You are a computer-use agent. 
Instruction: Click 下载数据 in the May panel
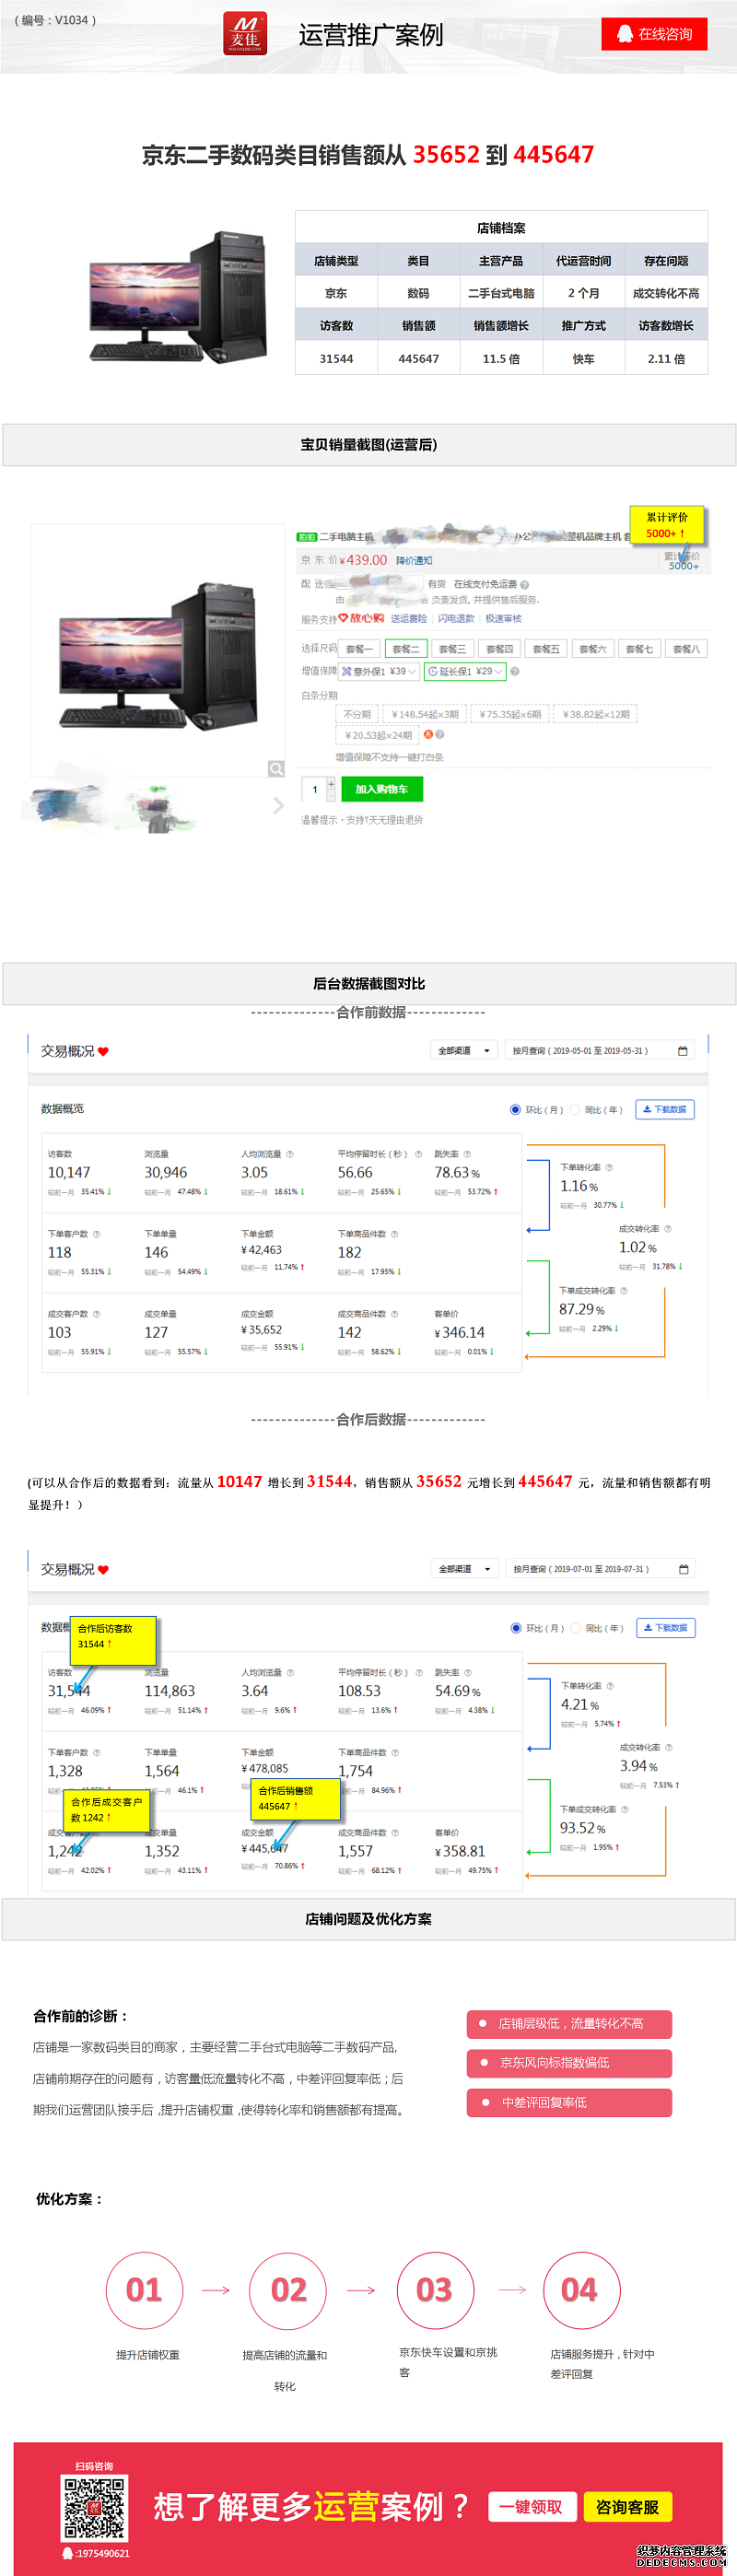pos(665,1109)
